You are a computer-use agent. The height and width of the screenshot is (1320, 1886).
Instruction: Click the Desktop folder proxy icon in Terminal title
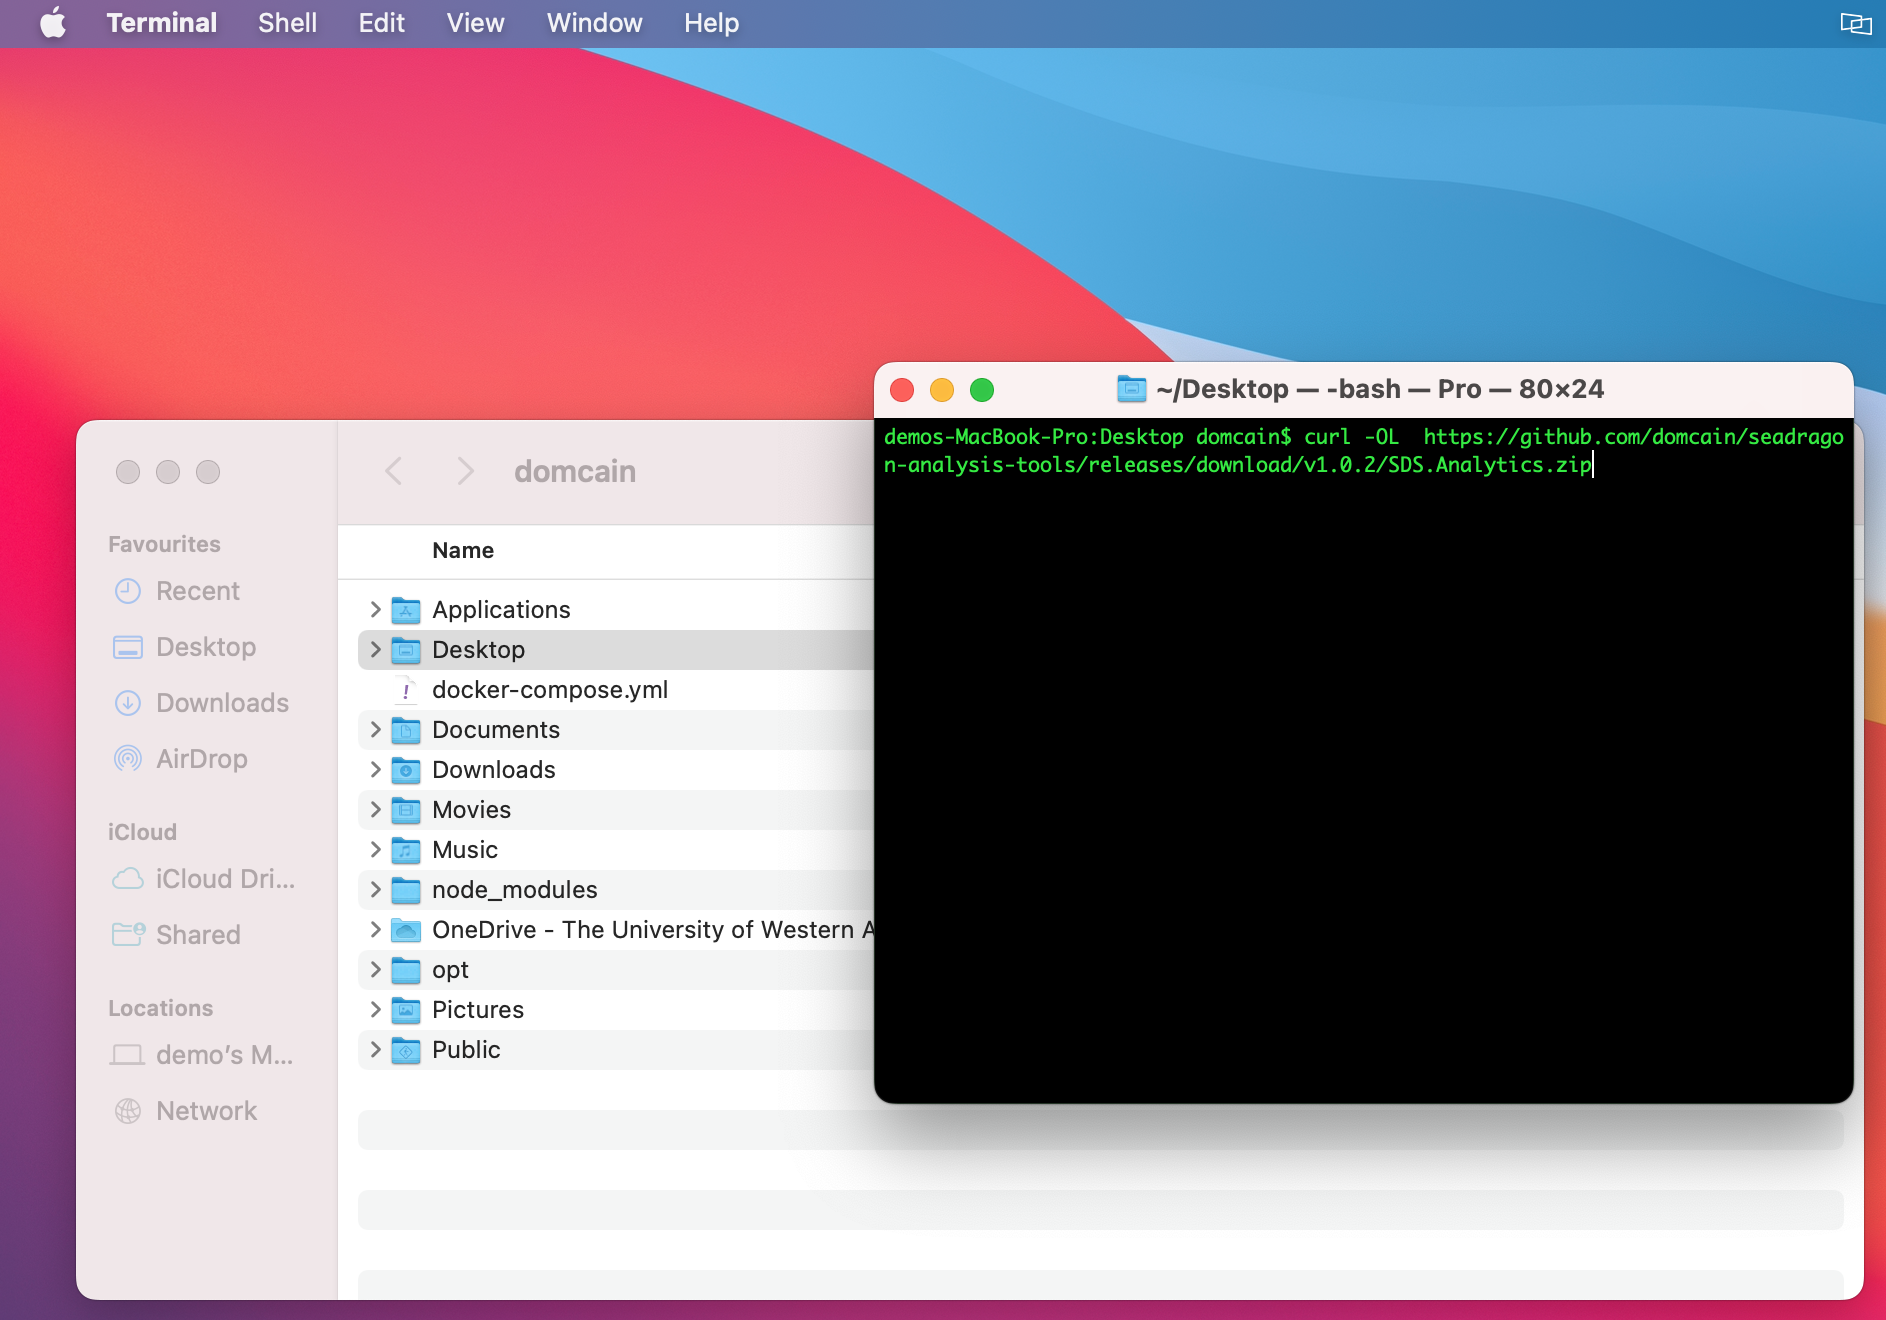[1131, 389]
